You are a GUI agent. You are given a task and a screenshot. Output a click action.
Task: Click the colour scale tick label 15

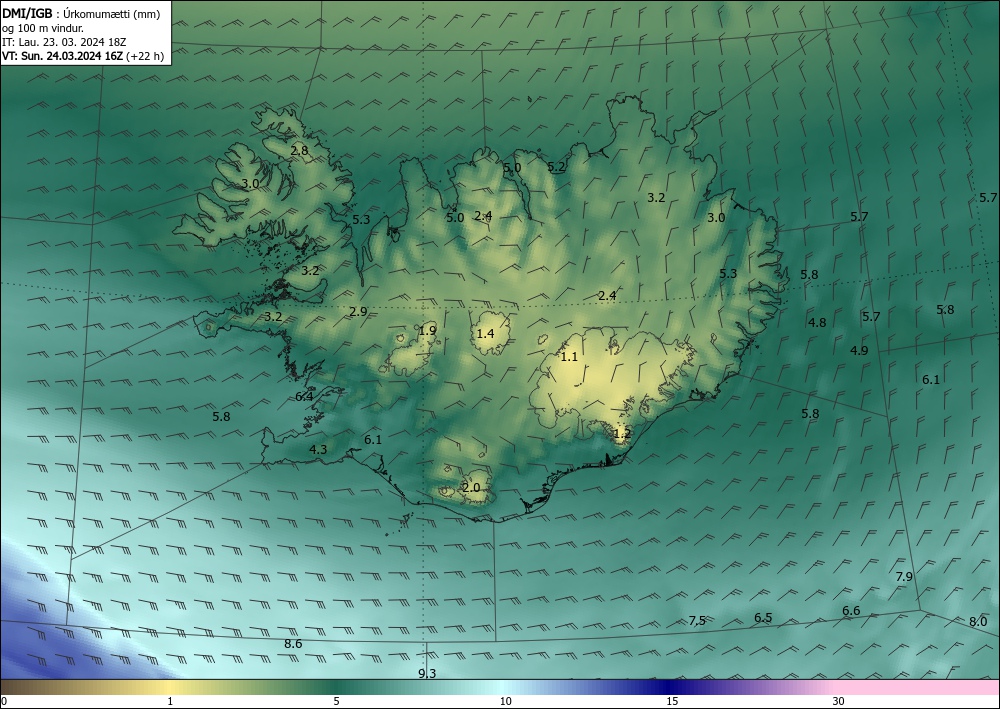[x=672, y=702]
